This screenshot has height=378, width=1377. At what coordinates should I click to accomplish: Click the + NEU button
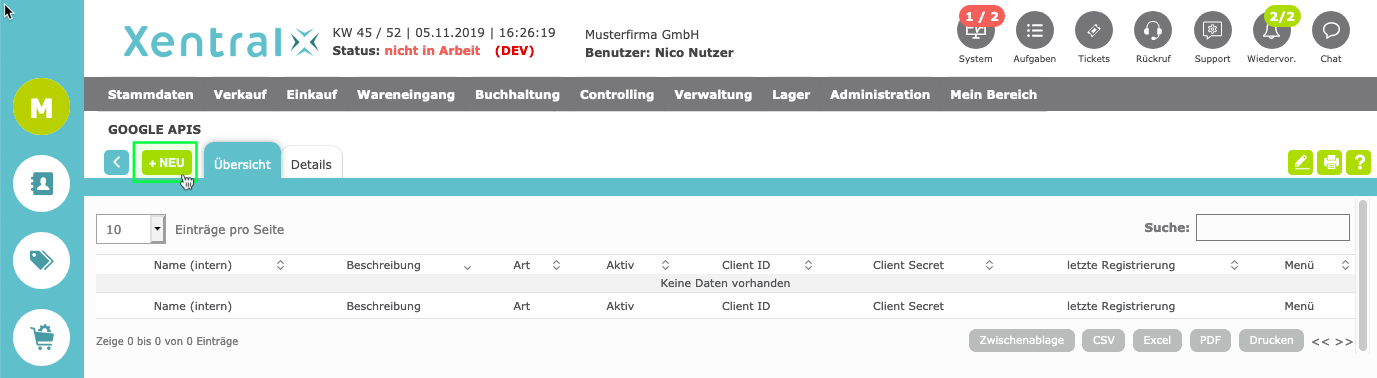point(166,162)
